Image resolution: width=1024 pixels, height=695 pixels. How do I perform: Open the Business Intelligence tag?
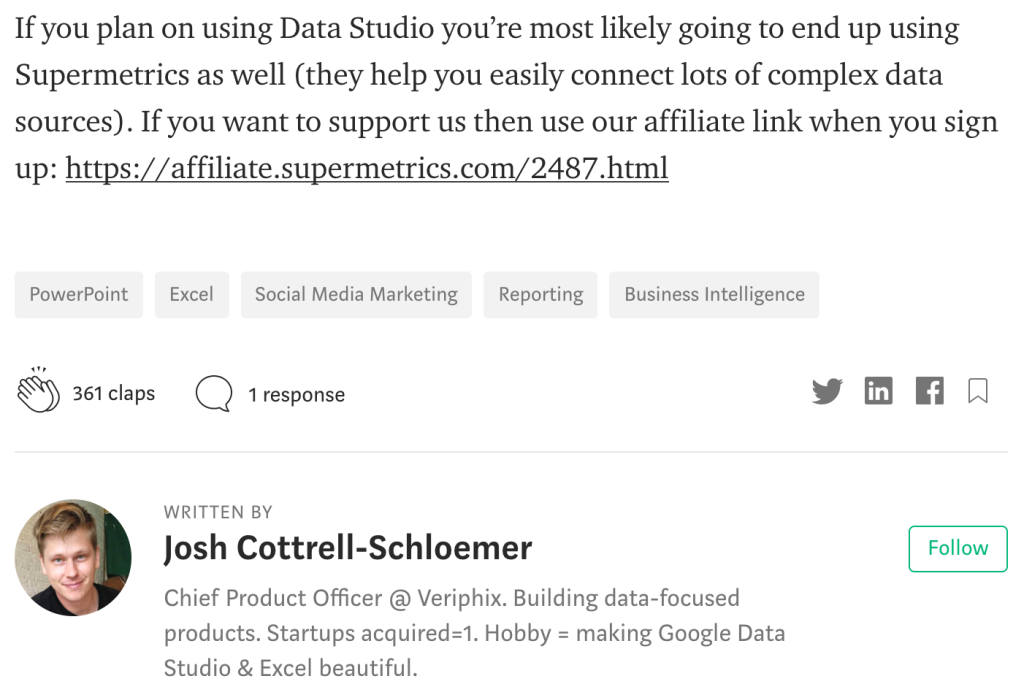click(x=714, y=295)
